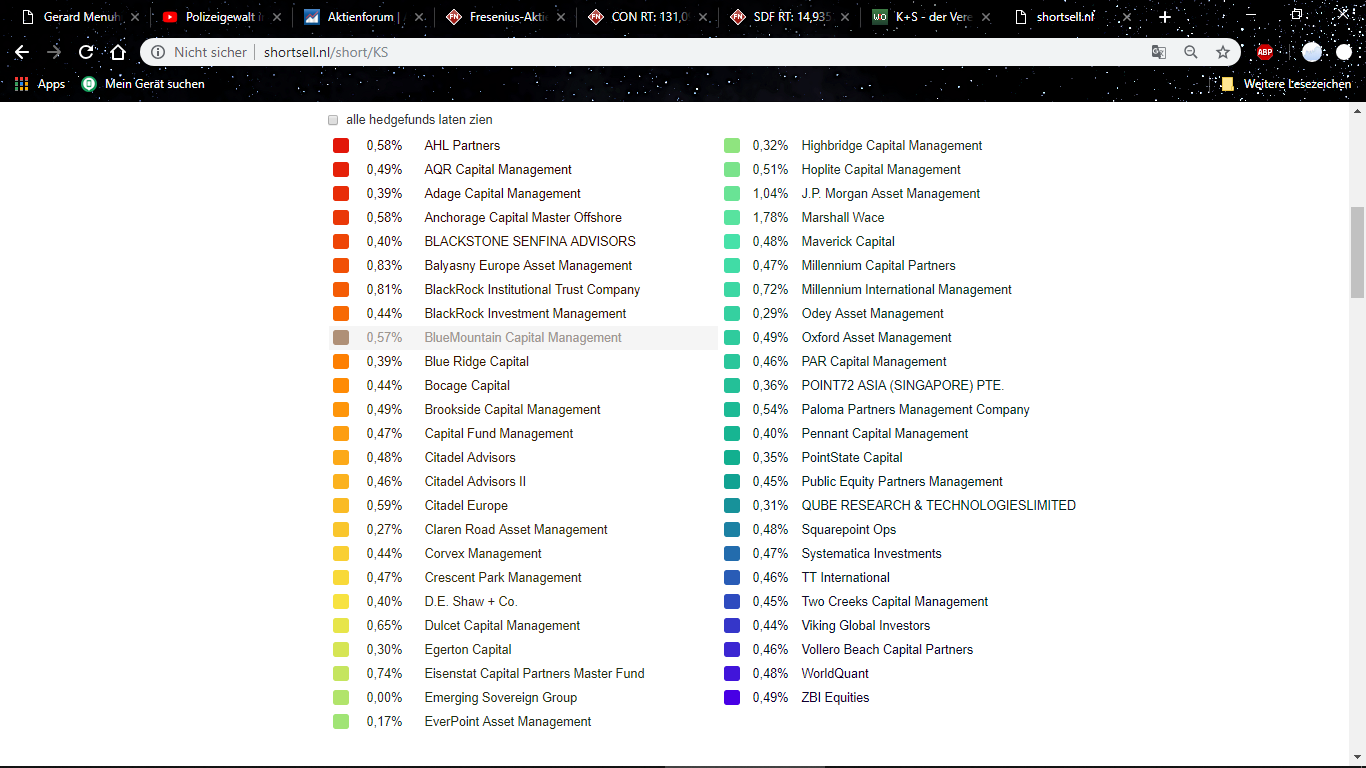Tick the 'alle hedgefunds laten zien' checkbox
Image resolution: width=1366 pixels, height=768 pixels.
pyautogui.click(x=333, y=120)
